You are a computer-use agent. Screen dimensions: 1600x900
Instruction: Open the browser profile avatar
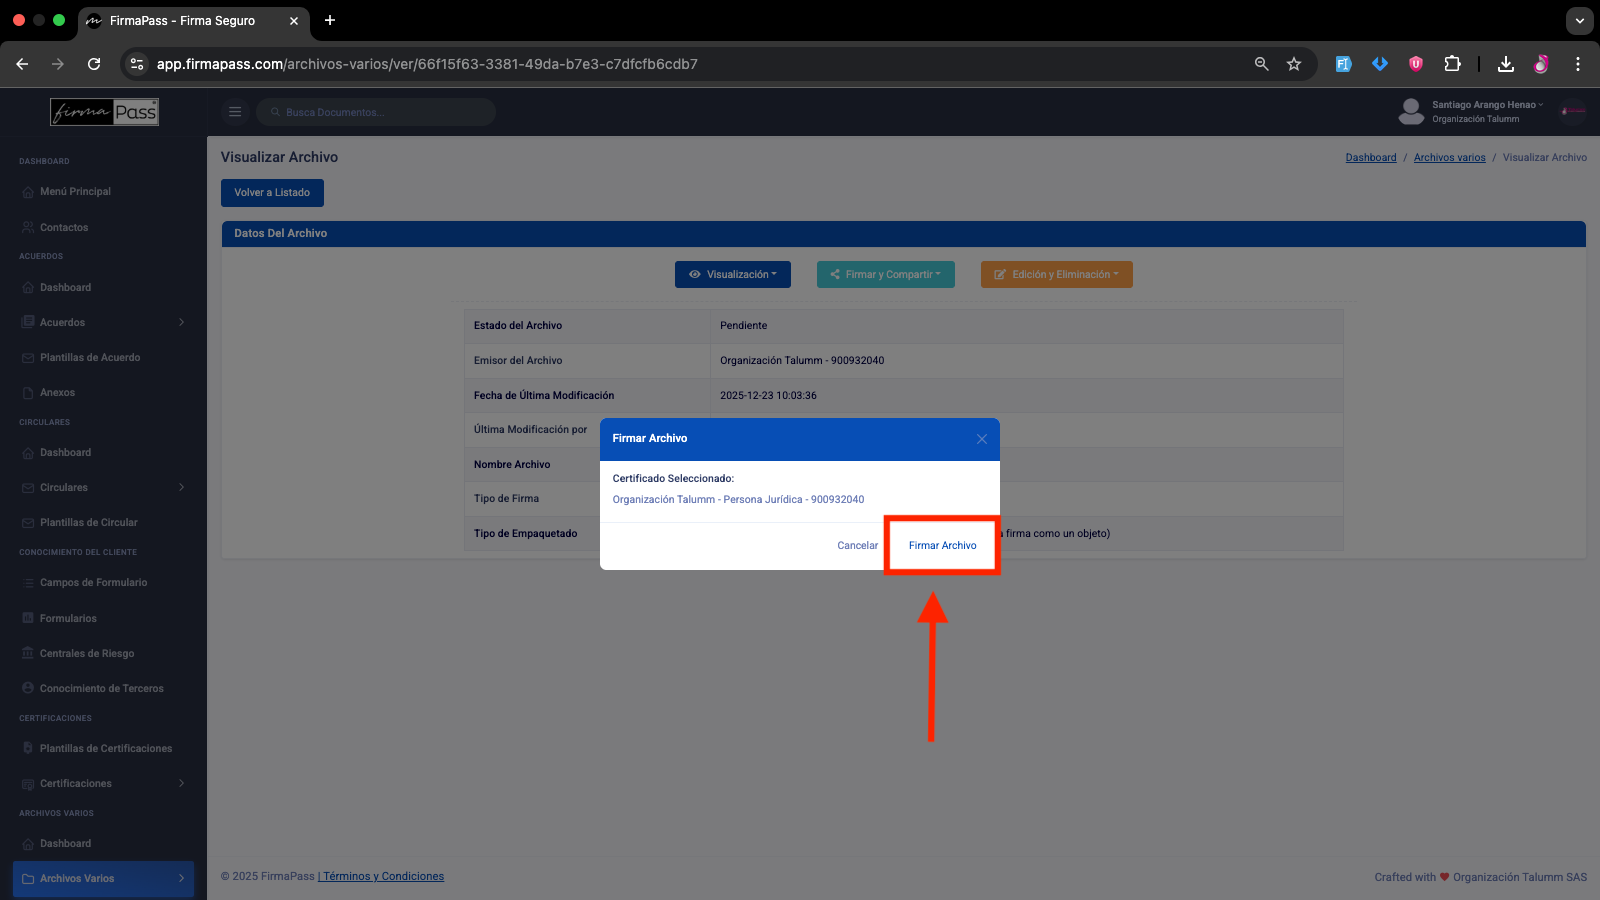[x=1541, y=64]
